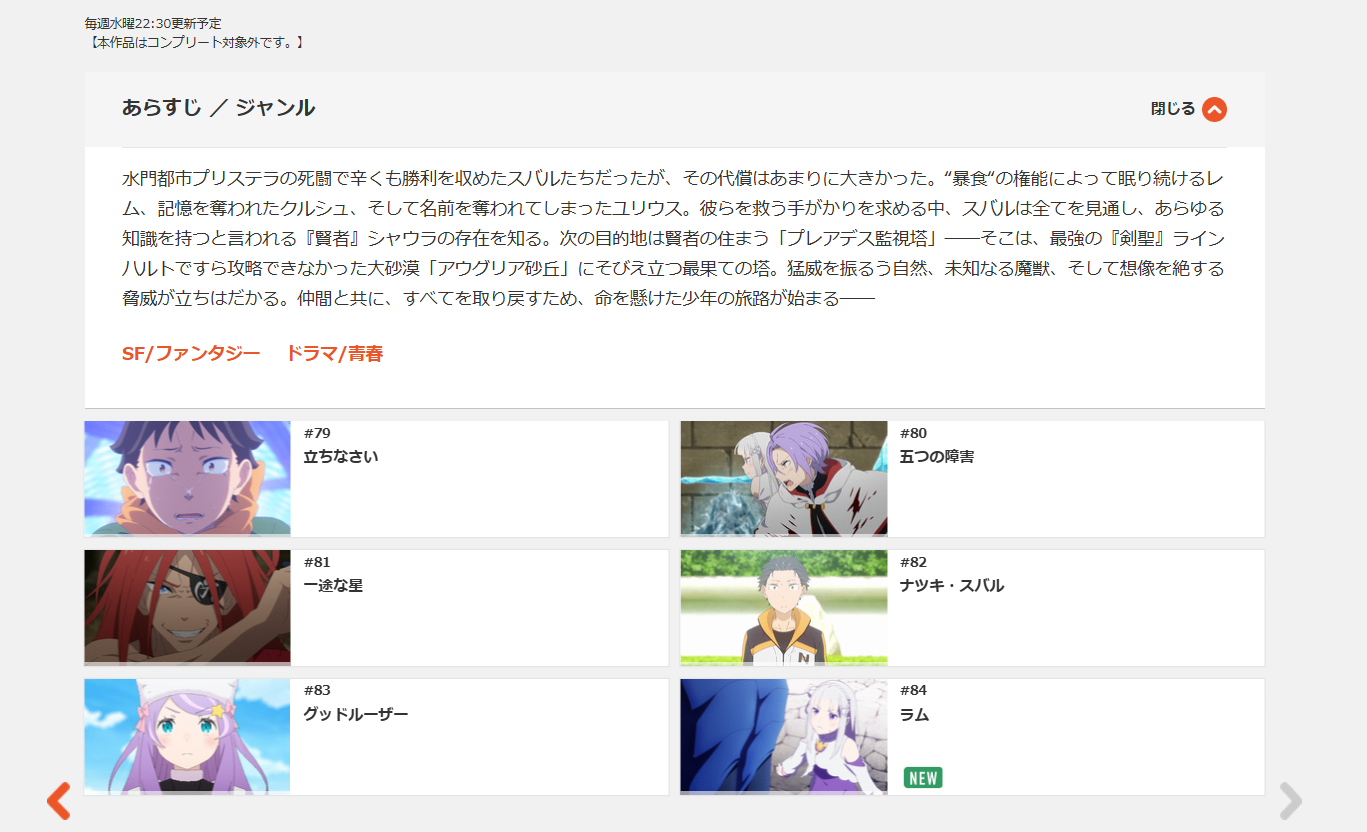Select episode title 五つの障害

pos(937,456)
